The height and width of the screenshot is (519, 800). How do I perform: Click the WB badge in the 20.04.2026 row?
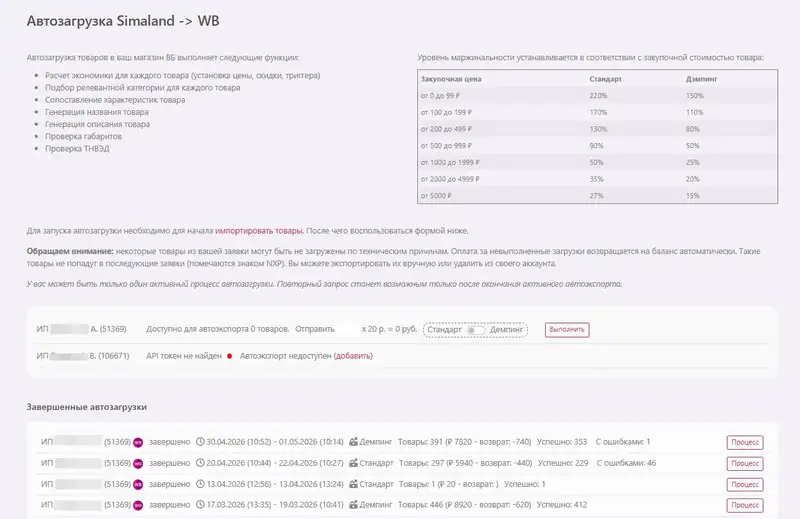pos(138,464)
